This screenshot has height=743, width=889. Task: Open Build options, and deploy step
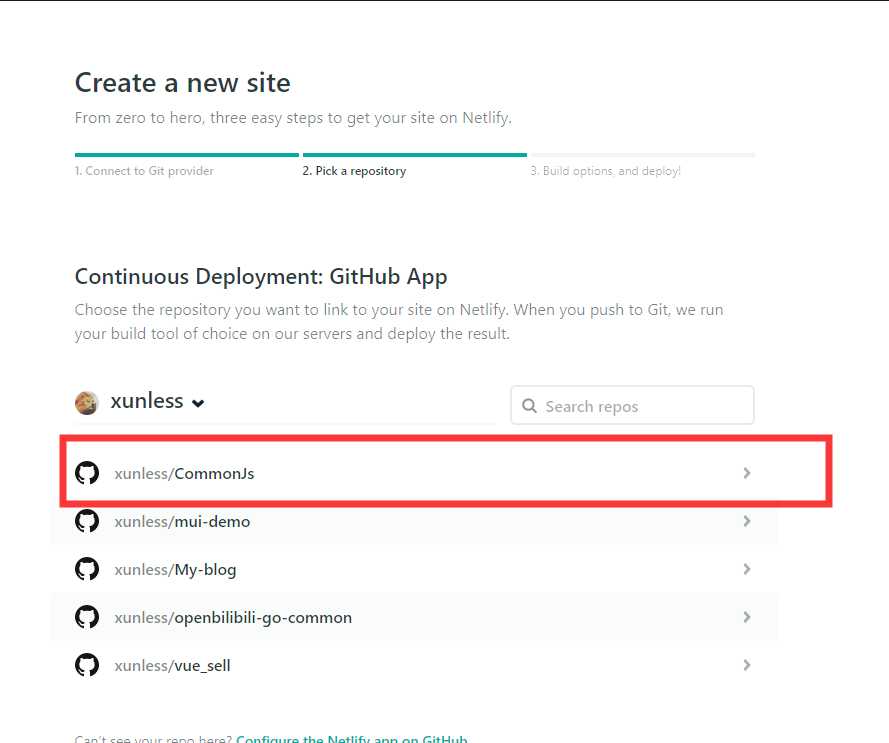coord(605,171)
